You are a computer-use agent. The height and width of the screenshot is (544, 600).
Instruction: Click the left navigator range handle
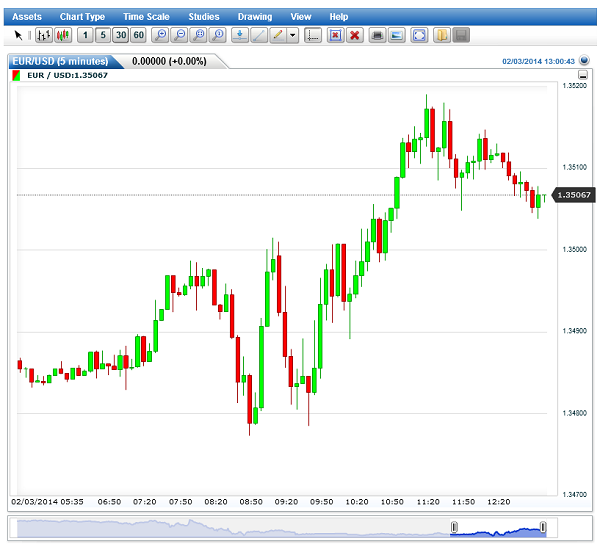(454, 527)
